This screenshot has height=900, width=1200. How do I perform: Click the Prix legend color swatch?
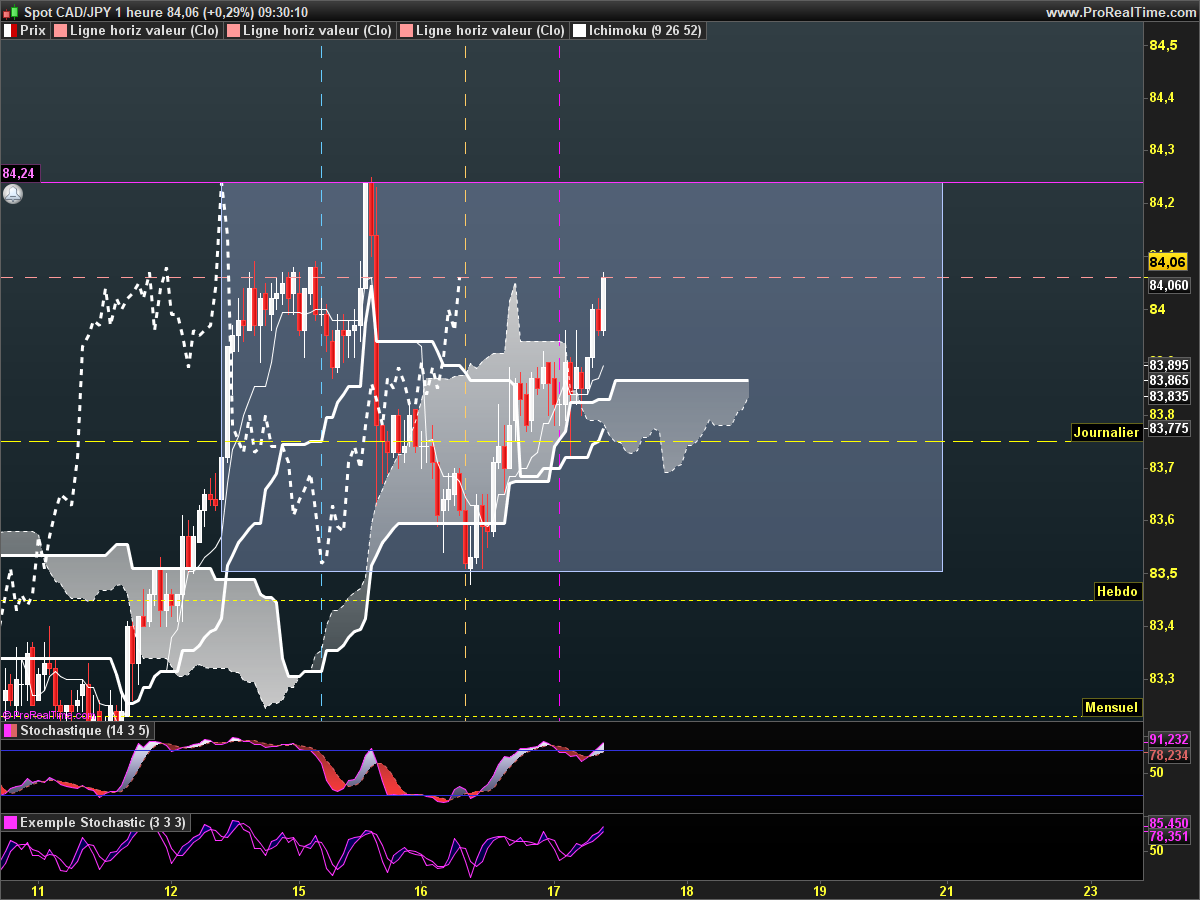pyautogui.click(x=9, y=31)
